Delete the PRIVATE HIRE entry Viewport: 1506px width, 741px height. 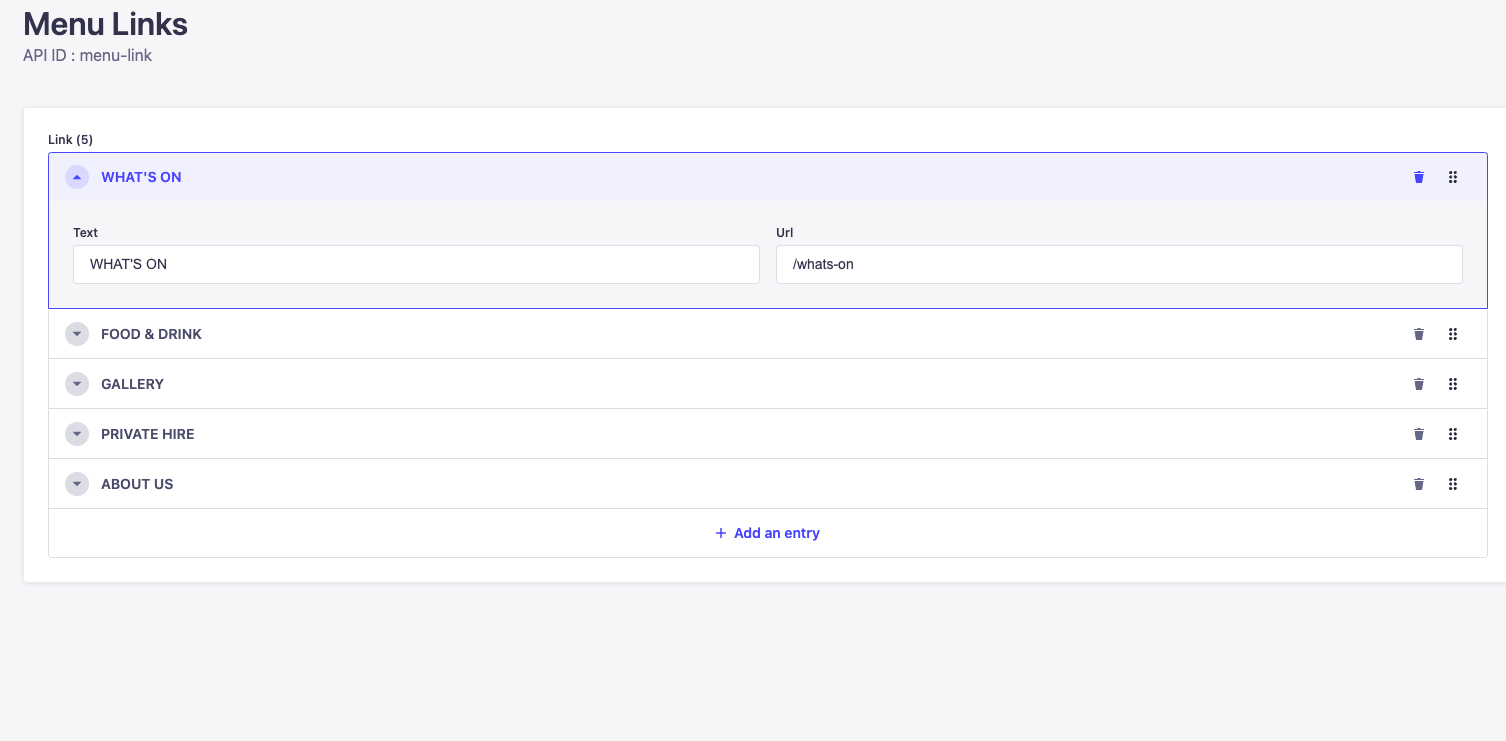[x=1418, y=434]
